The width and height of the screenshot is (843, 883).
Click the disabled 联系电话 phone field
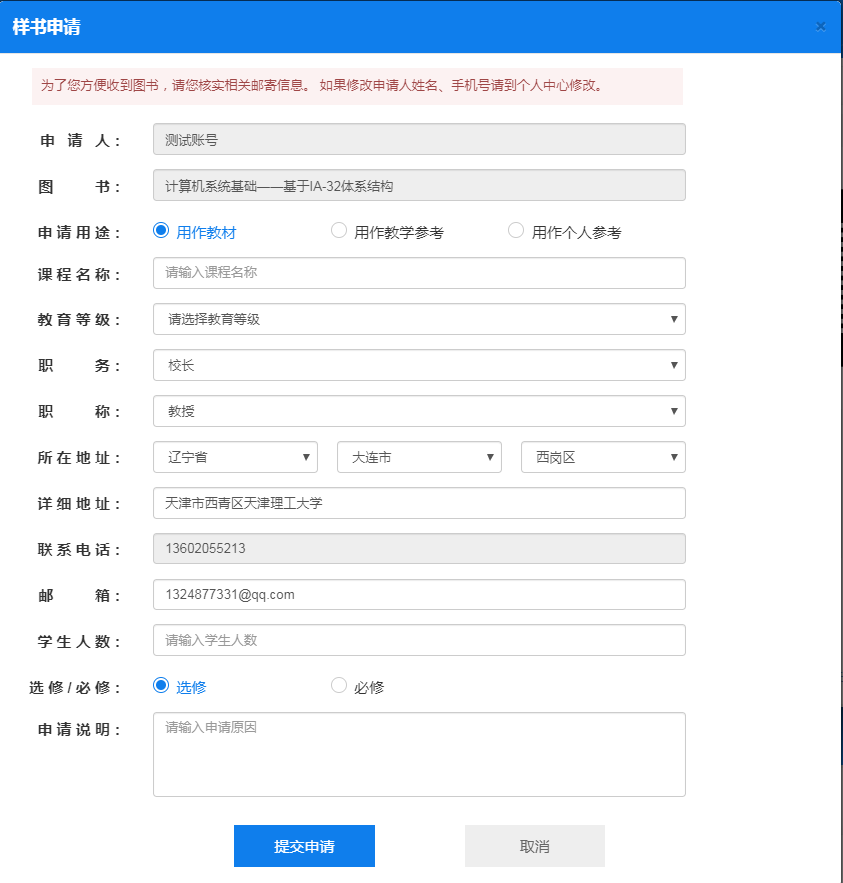point(419,549)
